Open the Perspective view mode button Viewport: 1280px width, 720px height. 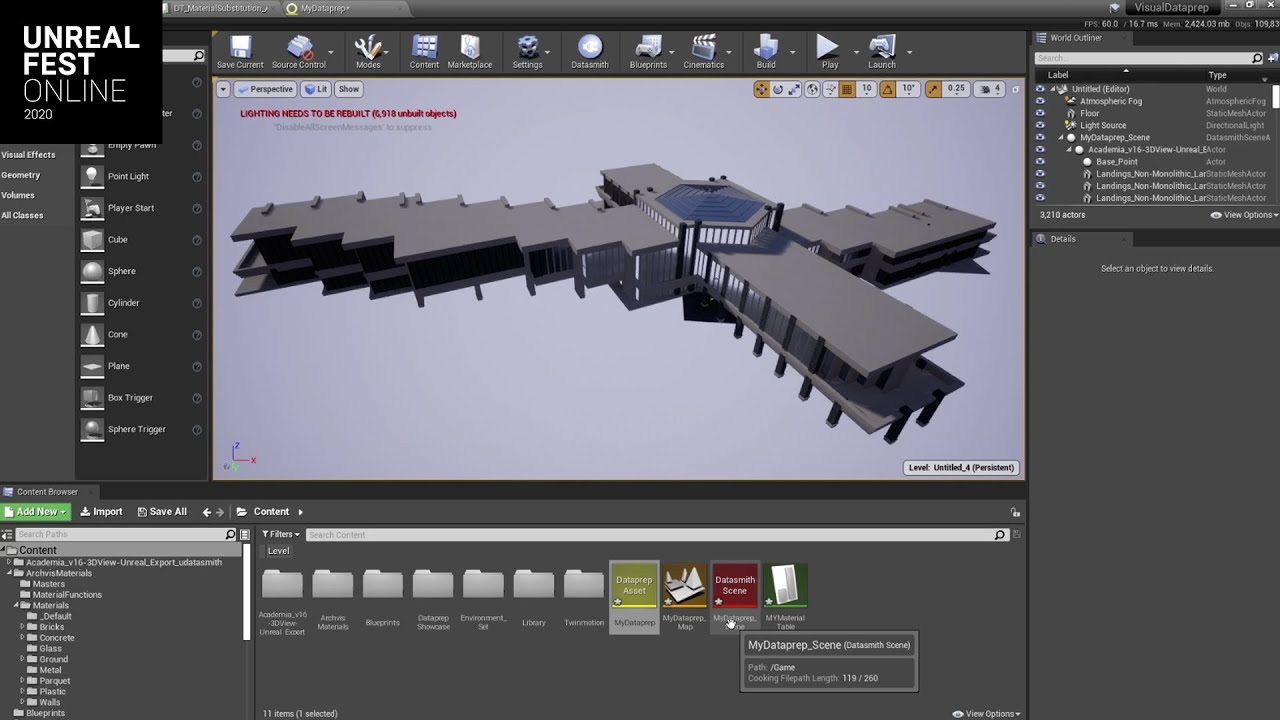[x=265, y=89]
